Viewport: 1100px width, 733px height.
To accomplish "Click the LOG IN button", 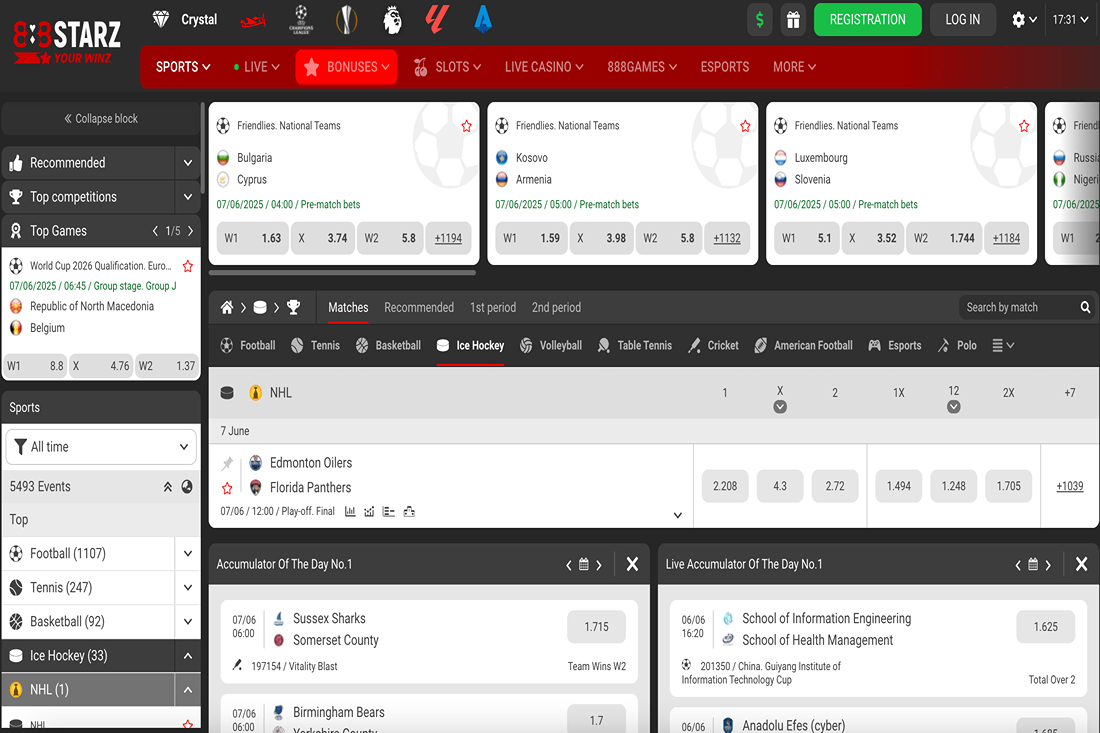I will 962,20.
